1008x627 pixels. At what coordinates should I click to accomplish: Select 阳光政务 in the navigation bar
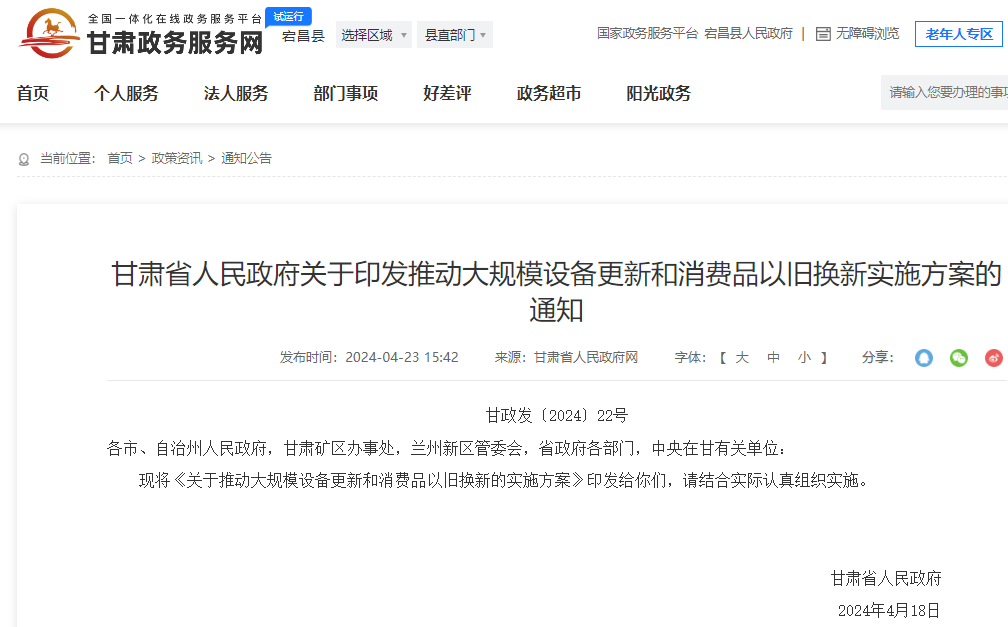click(658, 94)
